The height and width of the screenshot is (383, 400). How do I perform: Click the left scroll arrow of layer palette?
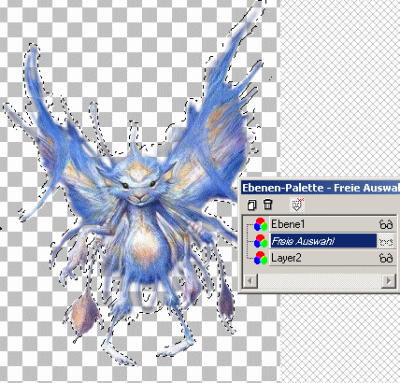[x=250, y=281]
